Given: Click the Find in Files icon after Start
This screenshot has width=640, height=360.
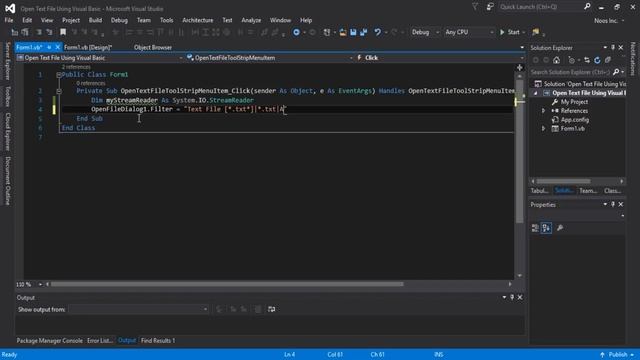Looking at the screenshot, I should [536, 32].
